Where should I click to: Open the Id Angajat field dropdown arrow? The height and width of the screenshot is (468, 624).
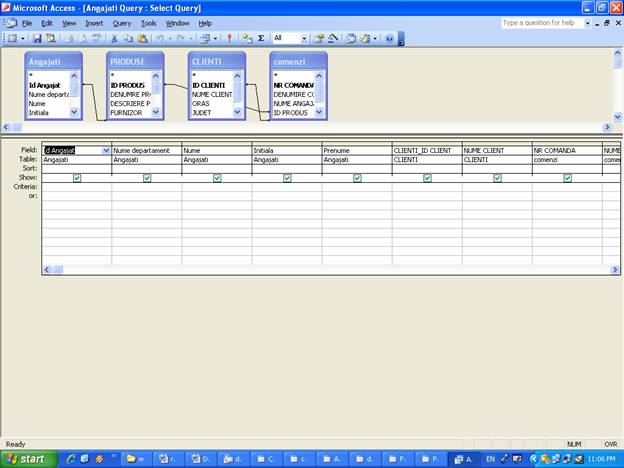(106, 150)
